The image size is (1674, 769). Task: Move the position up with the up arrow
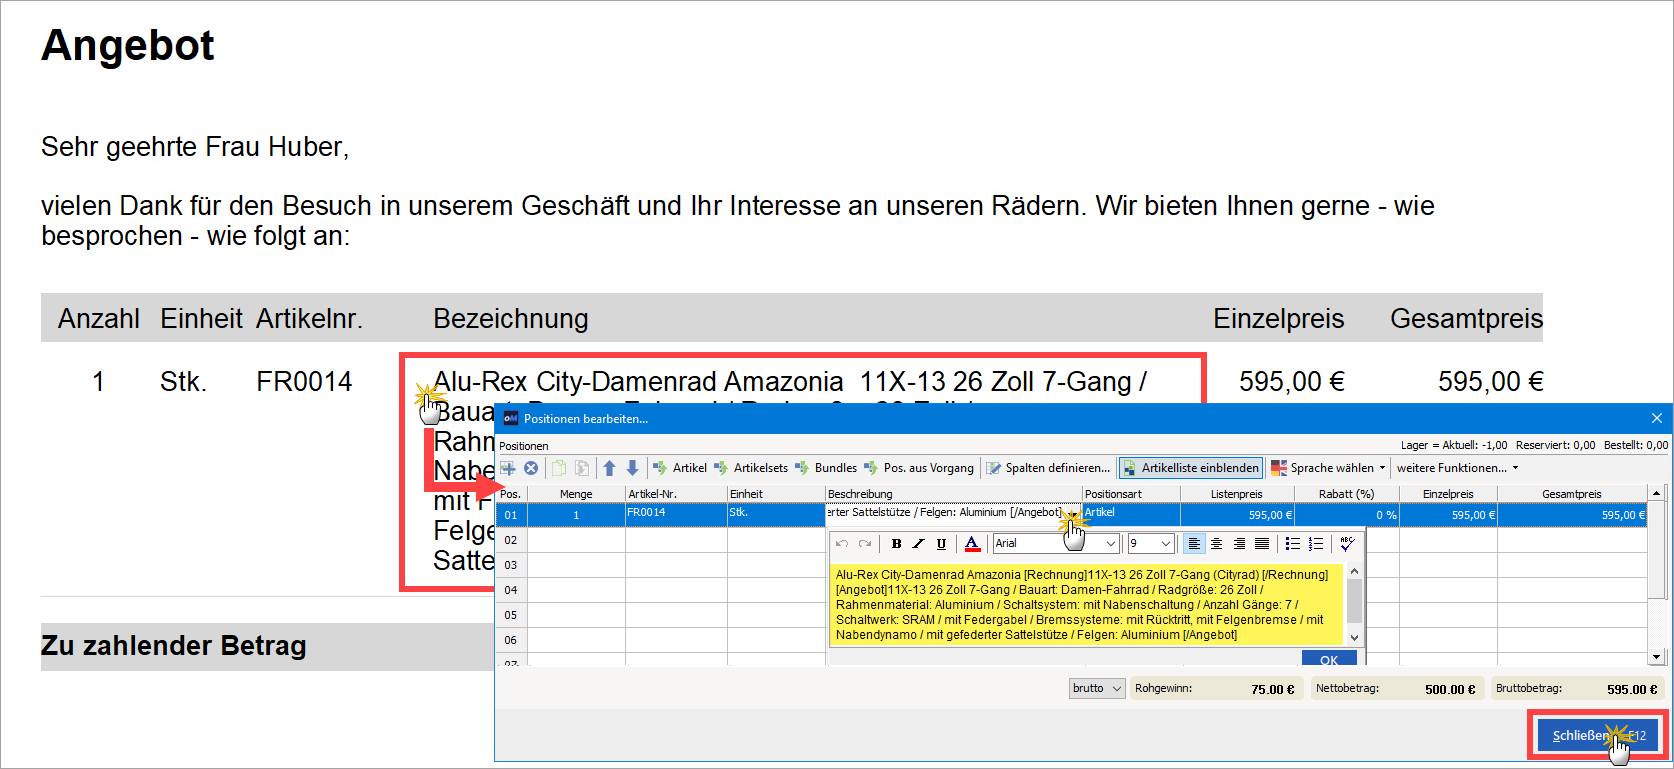coord(609,468)
